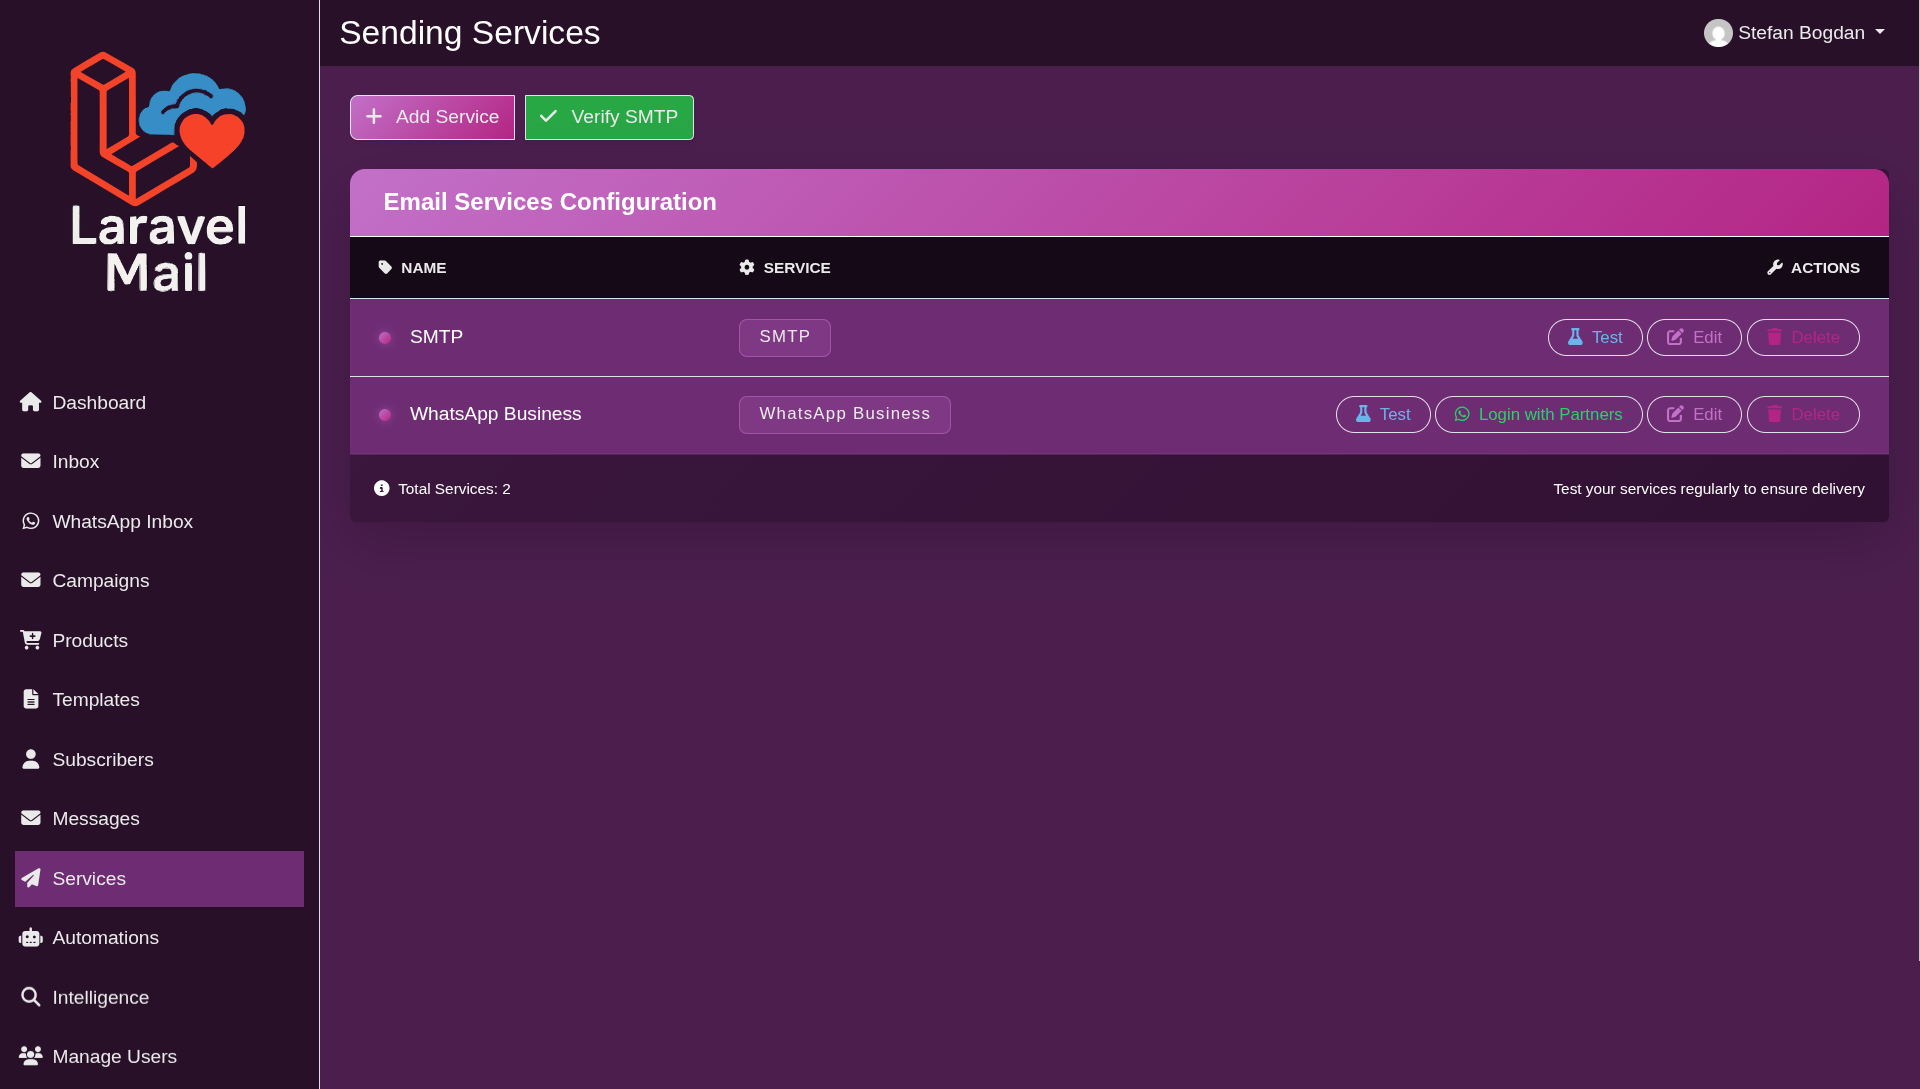
Task: Click the Automations robot icon
Action: 31,937
